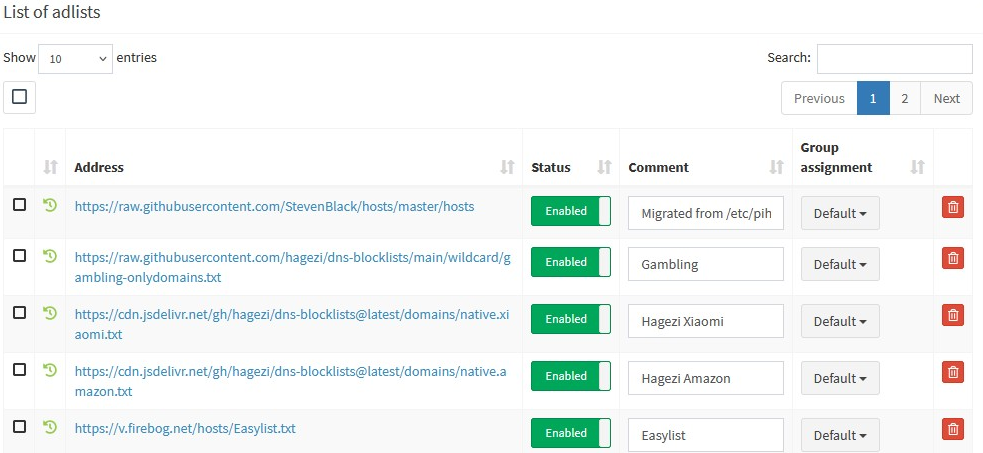Sort table by Address column arrows
The height and width of the screenshot is (453, 983).
pos(507,167)
